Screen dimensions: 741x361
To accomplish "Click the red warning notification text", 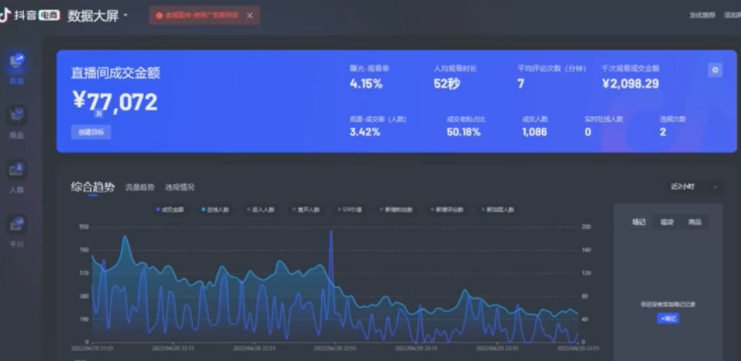I will (201, 16).
